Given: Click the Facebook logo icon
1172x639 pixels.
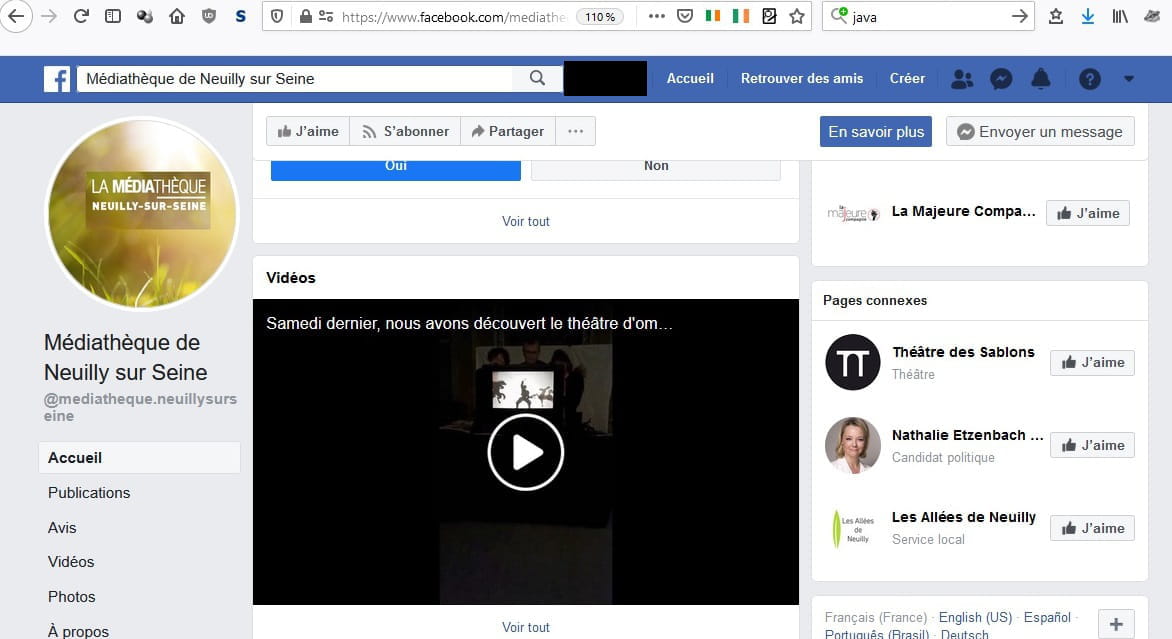Looking at the screenshot, I should [57, 78].
